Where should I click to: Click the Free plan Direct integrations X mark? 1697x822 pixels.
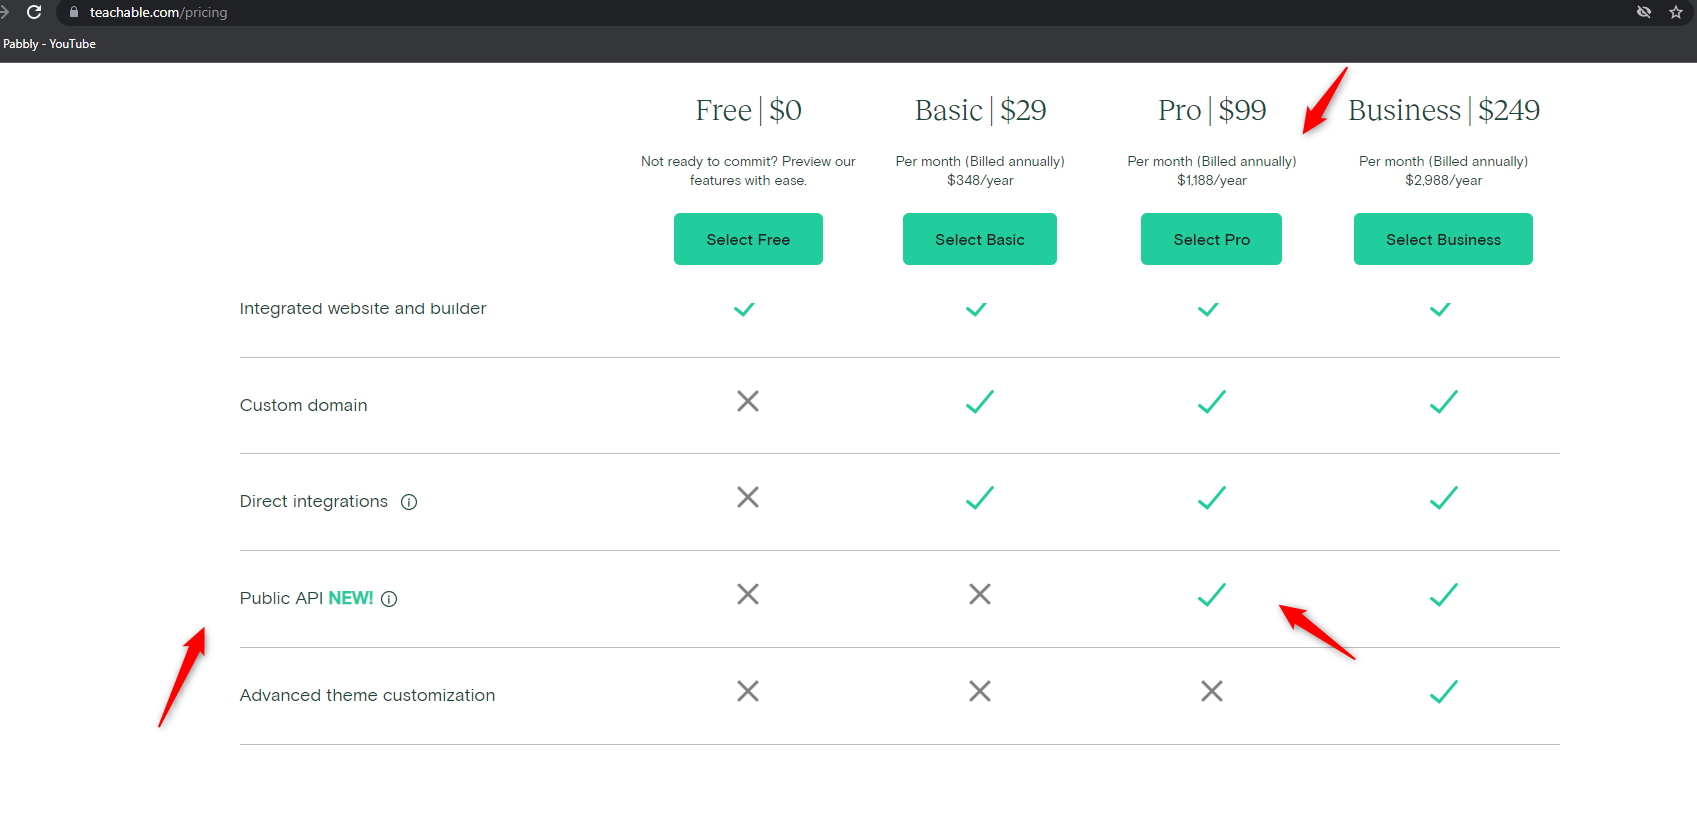tap(748, 497)
